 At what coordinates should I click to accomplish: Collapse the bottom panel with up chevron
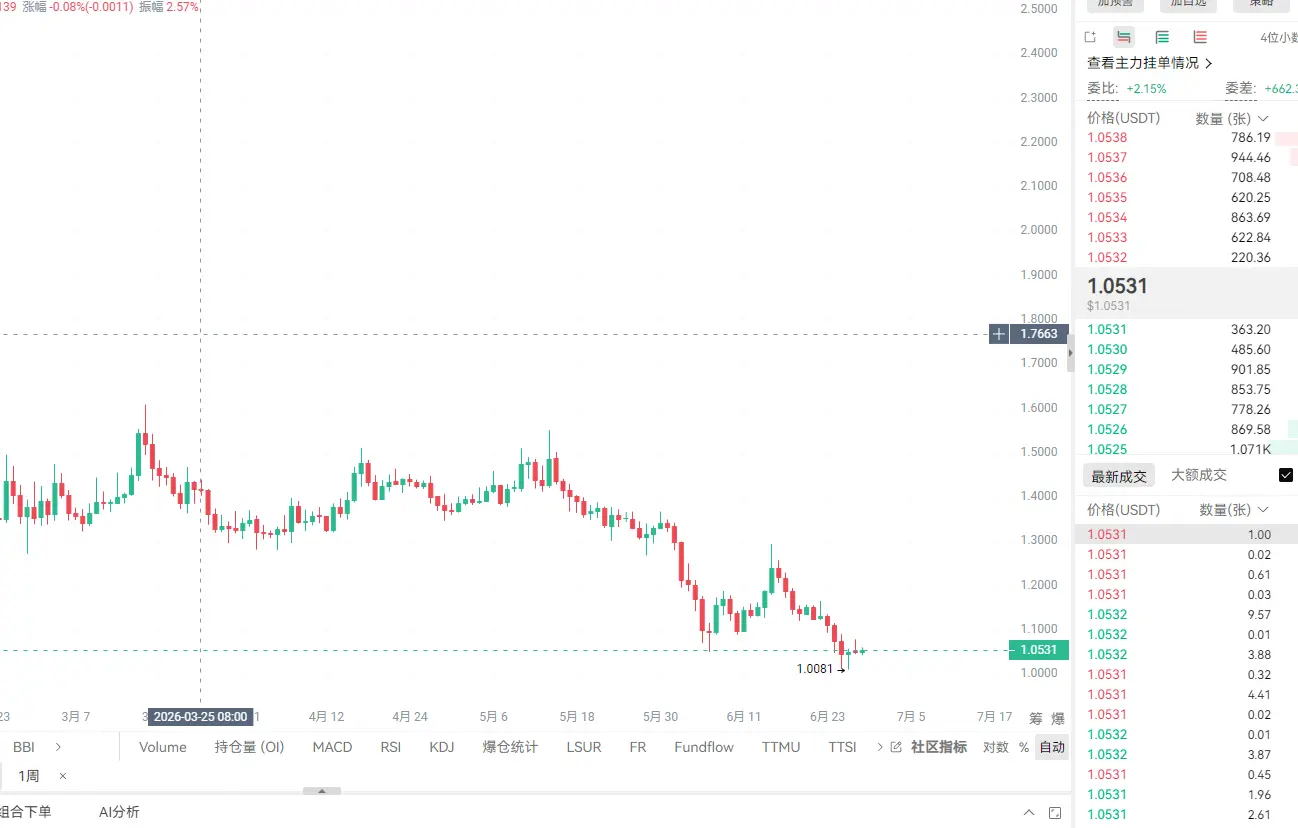[1029, 813]
